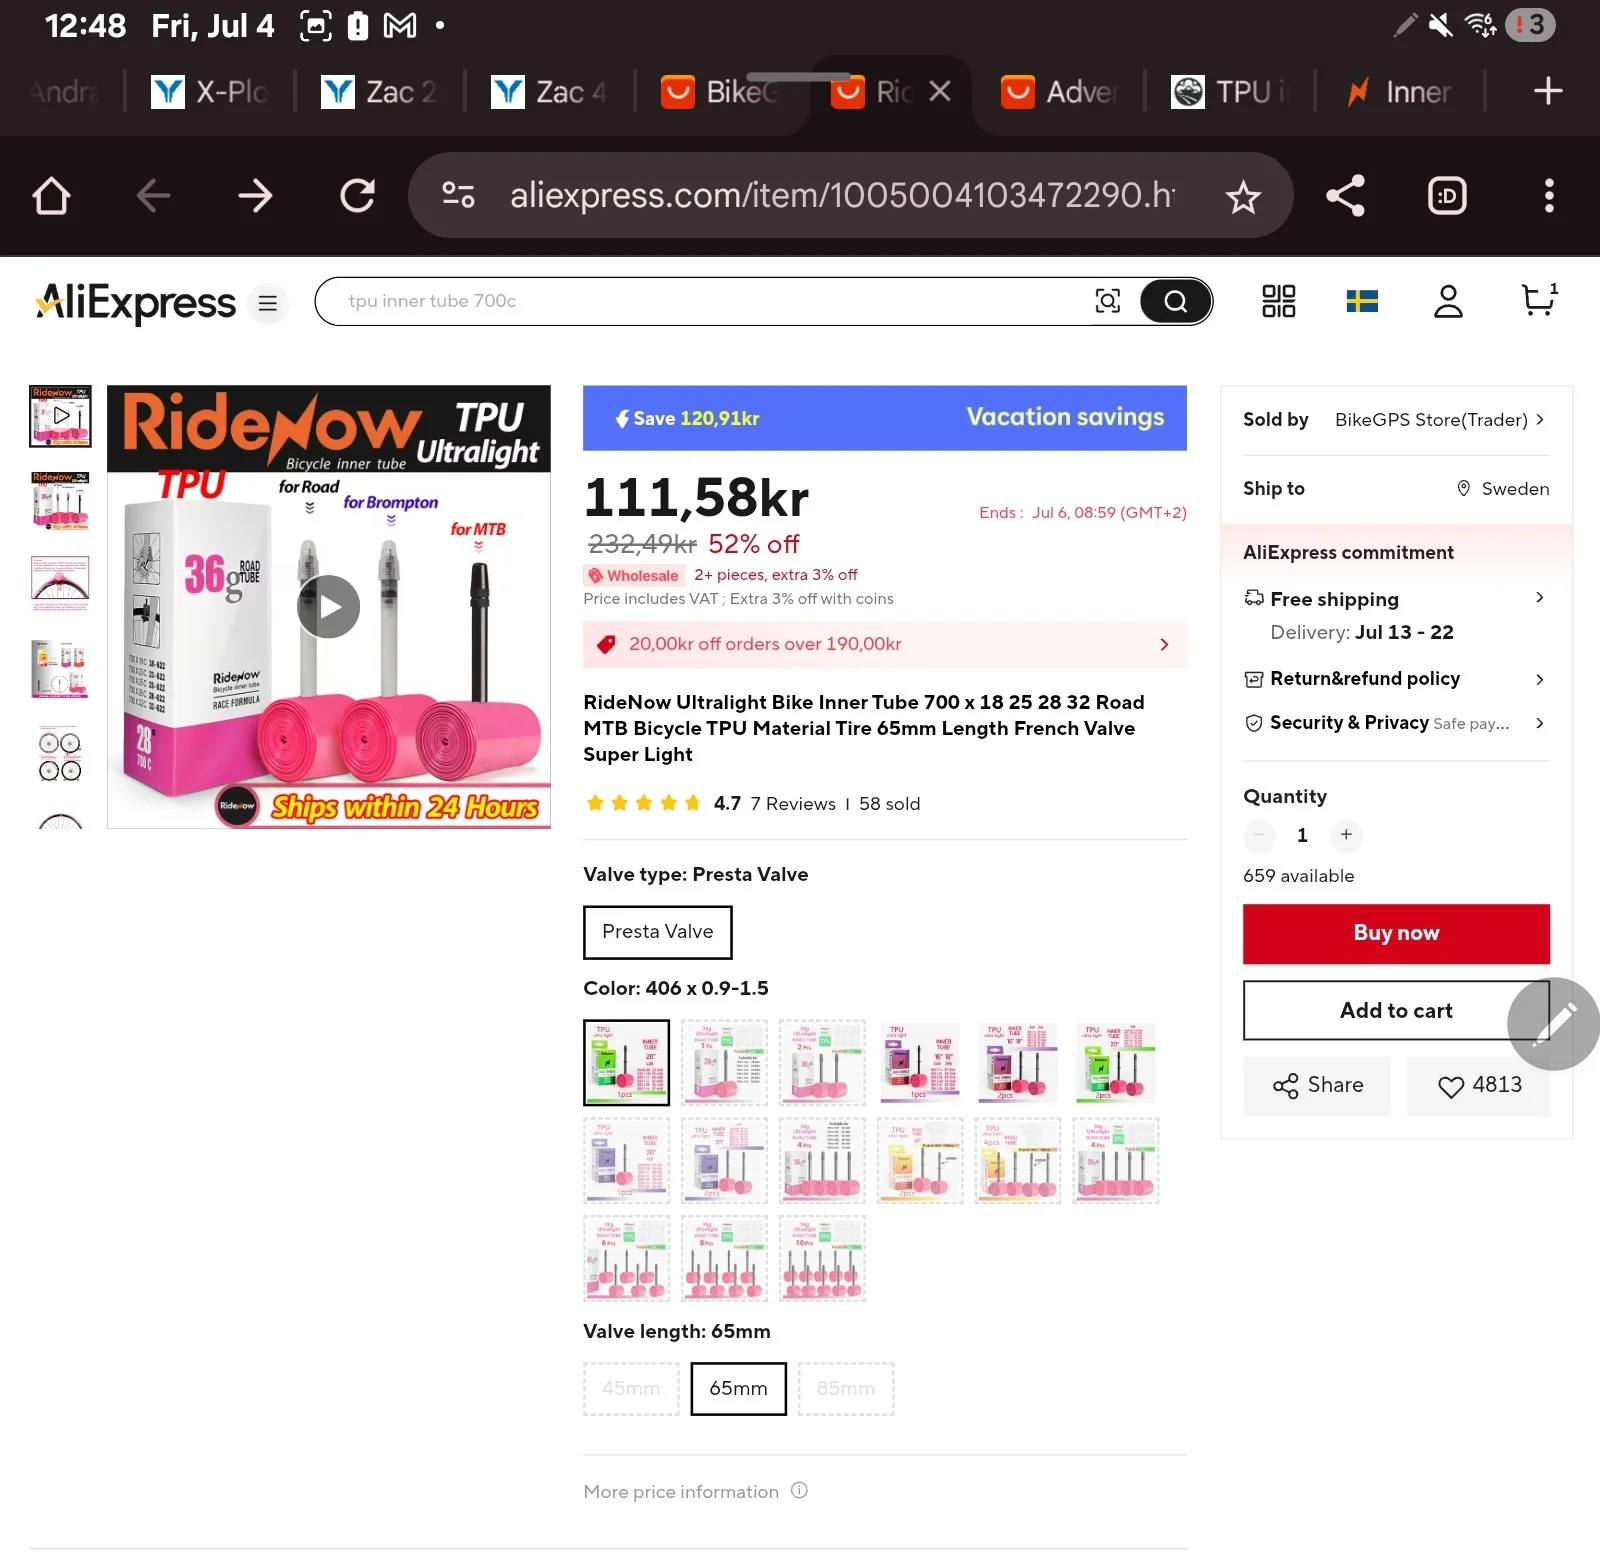The height and width of the screenshot is (1556, 1600).
Task: Reload the page with refresh icon
Action: (357, 196)
